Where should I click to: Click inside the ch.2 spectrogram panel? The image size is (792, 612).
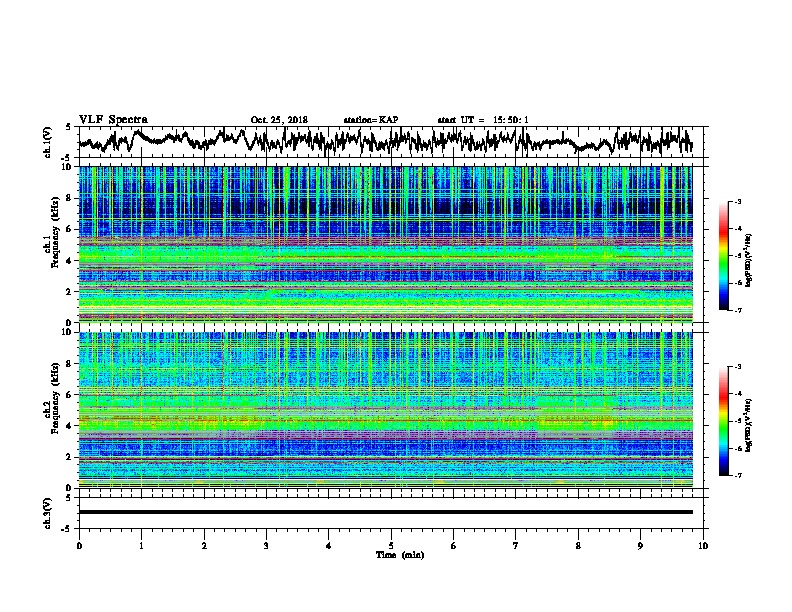[385, 410]
